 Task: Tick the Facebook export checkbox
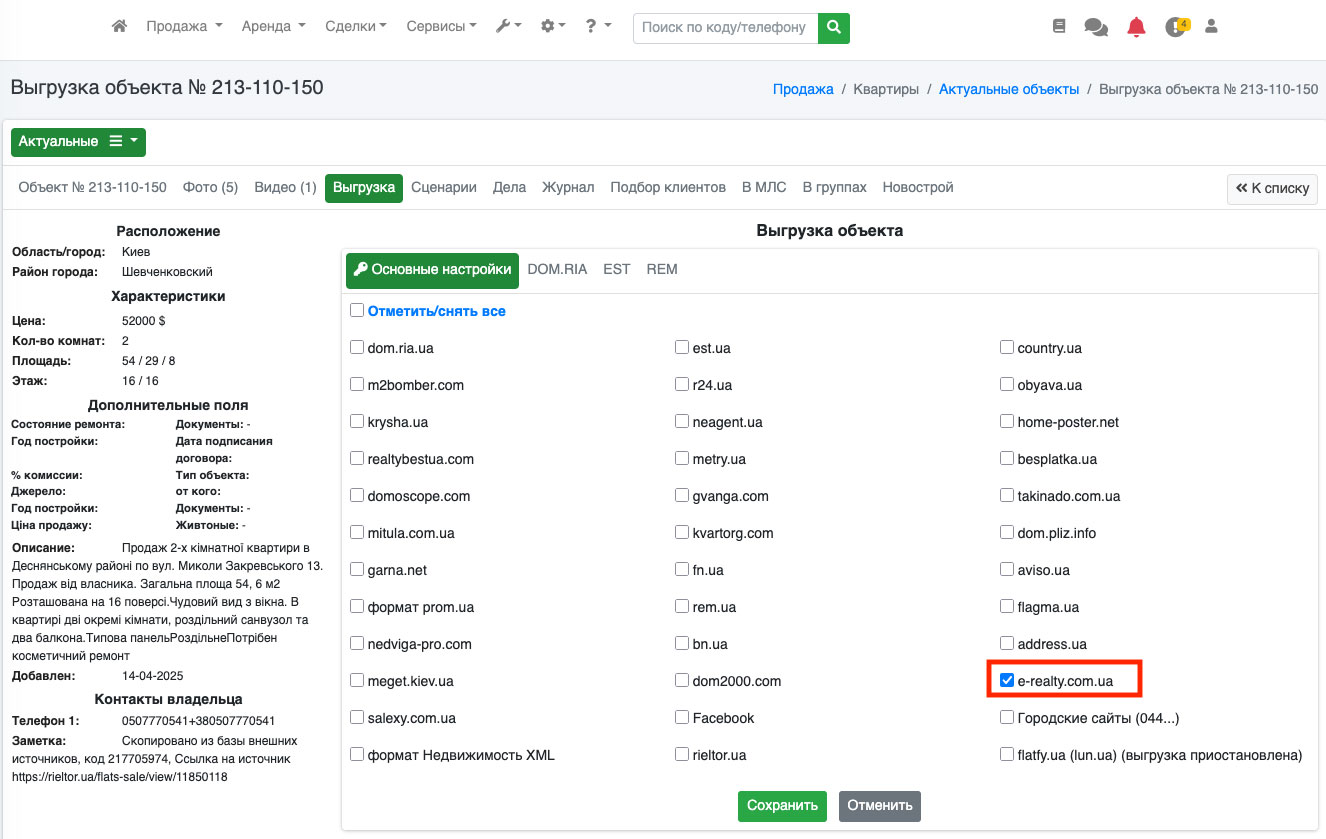tap(682, 718)
